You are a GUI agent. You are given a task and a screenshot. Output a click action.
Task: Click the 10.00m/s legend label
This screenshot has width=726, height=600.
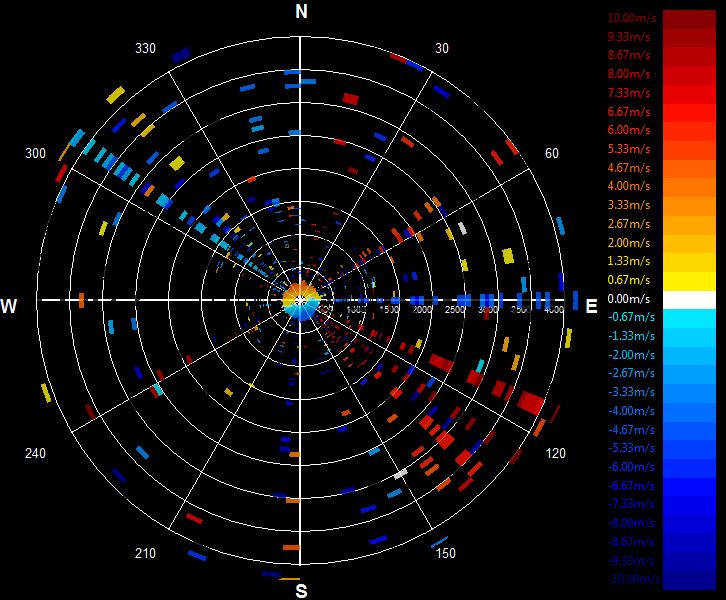[632, 18]
